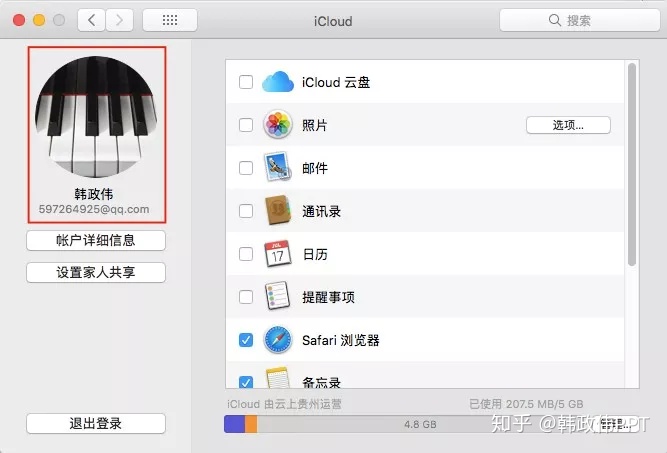Click the Contacts book icon

point(278,210)
